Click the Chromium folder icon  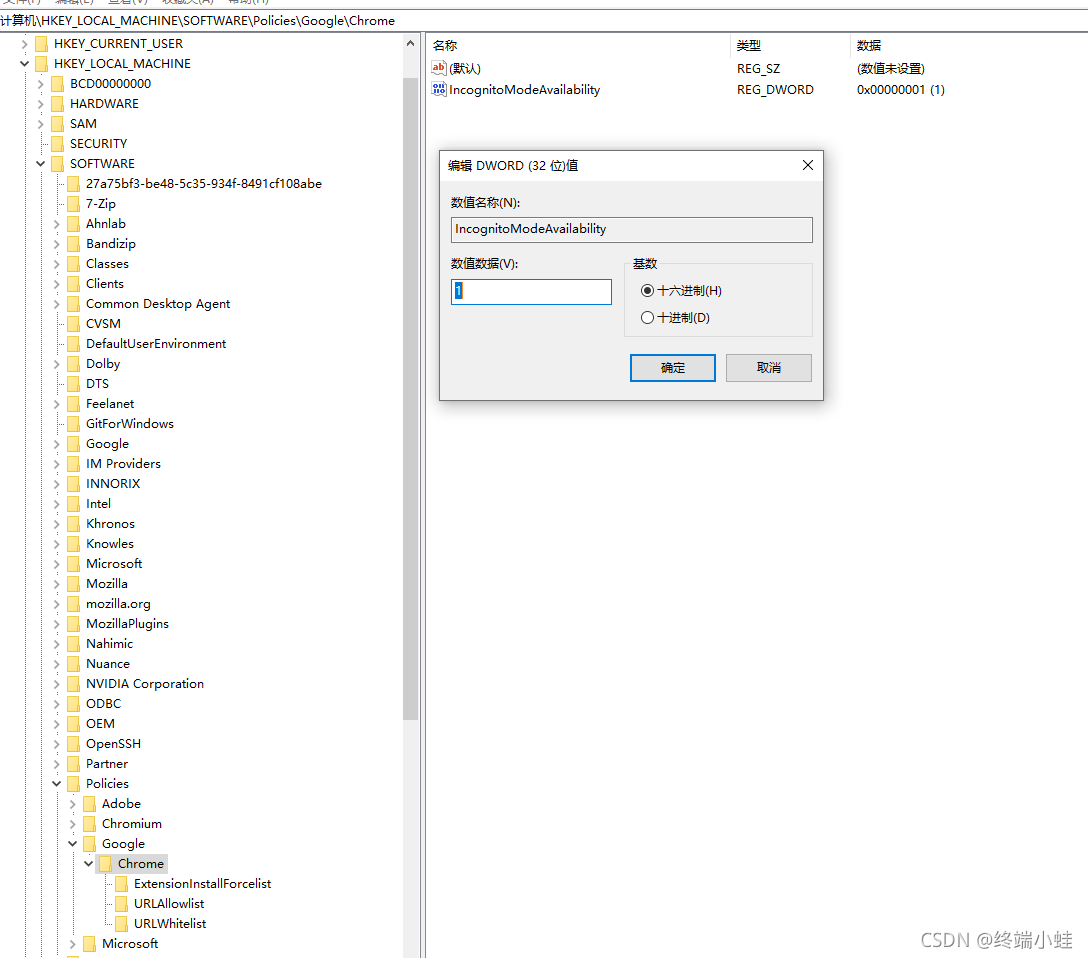[90, 823]
